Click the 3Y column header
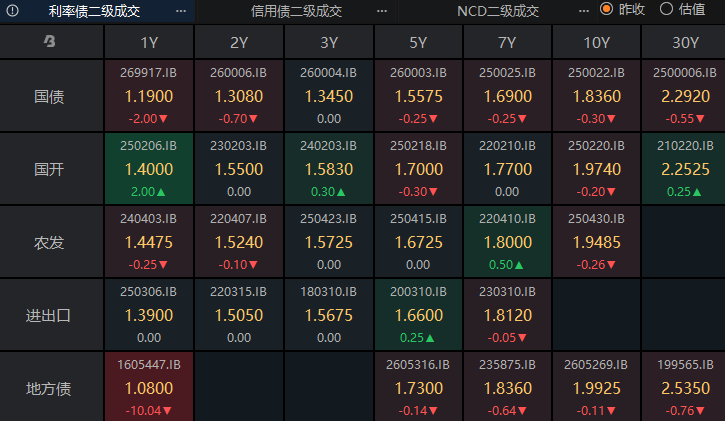The image size is (725, 421). [329, 42]
